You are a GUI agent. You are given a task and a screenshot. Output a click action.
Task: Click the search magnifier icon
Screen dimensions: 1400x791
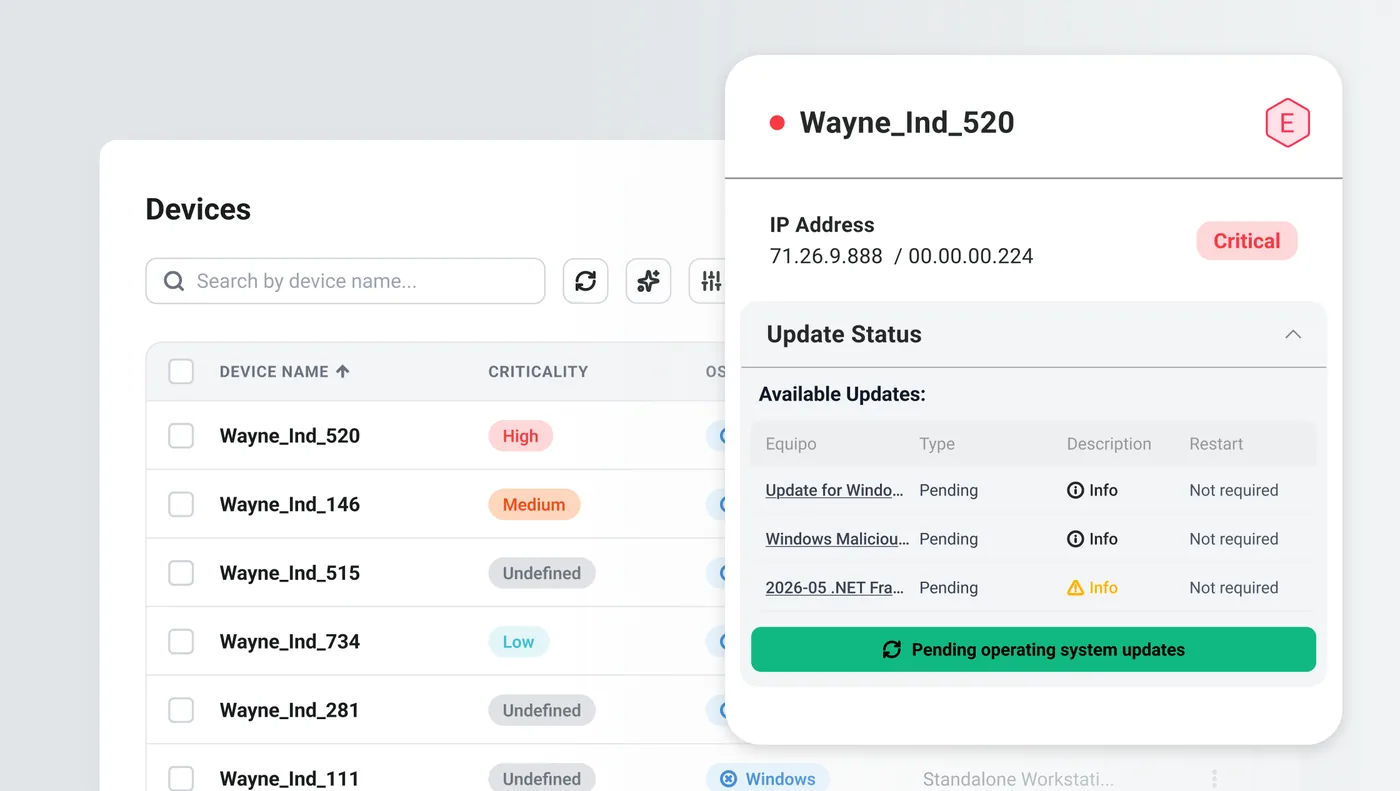(174, 281)
